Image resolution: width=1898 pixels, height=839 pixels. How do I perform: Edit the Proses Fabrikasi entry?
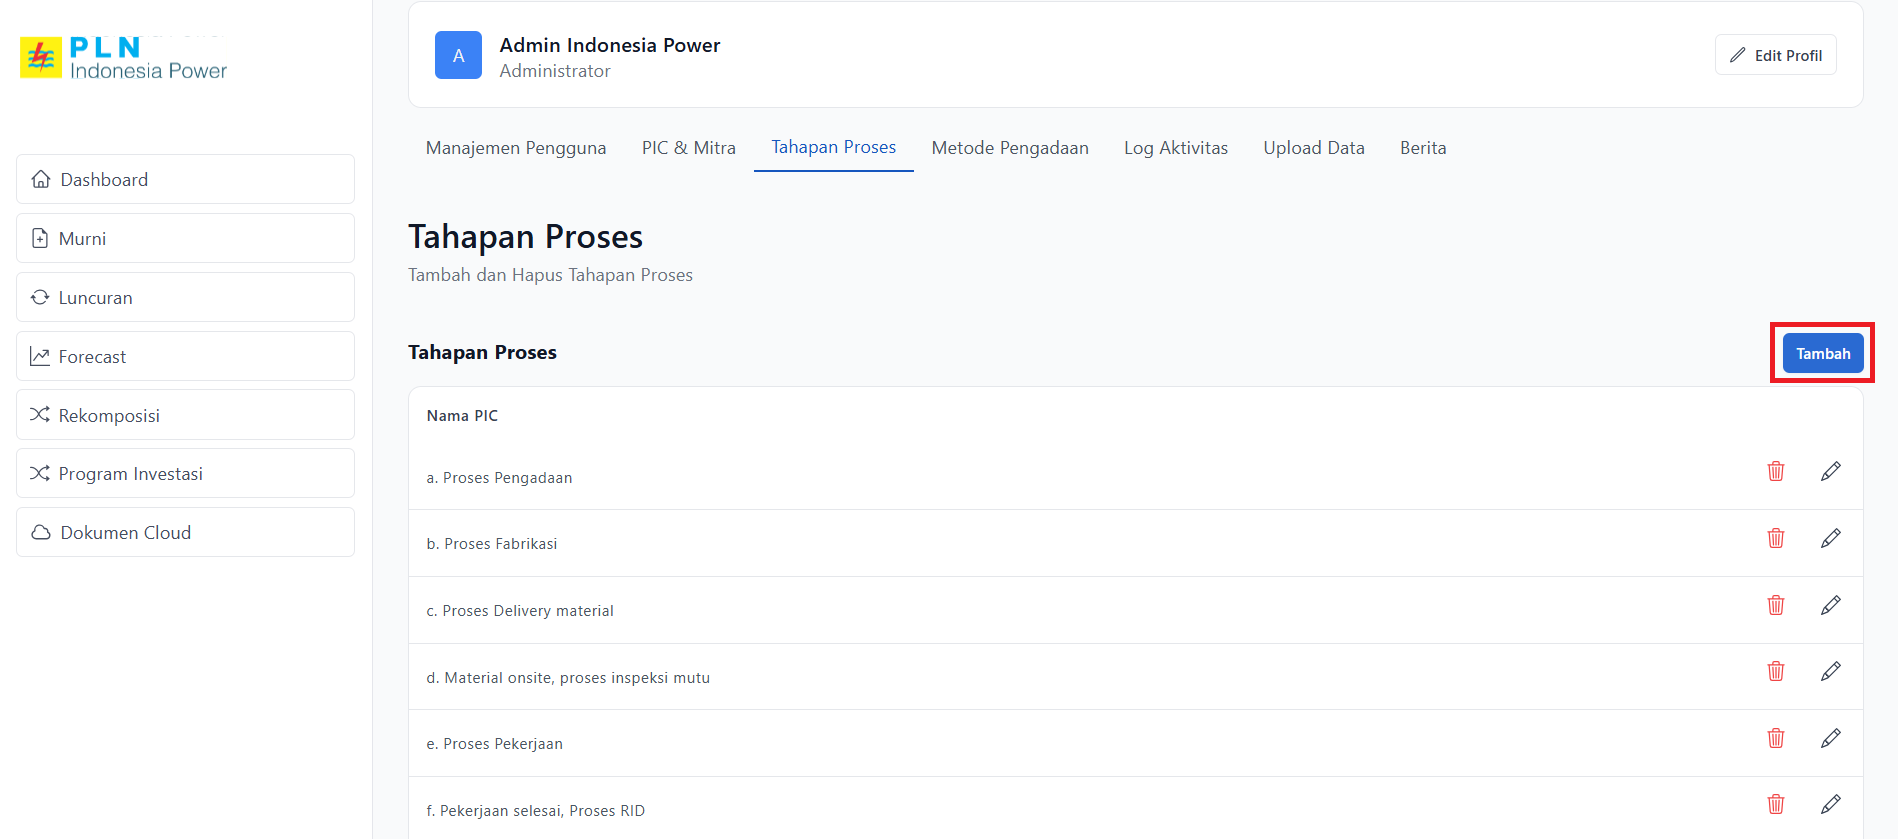click(x=1830, y=538)
